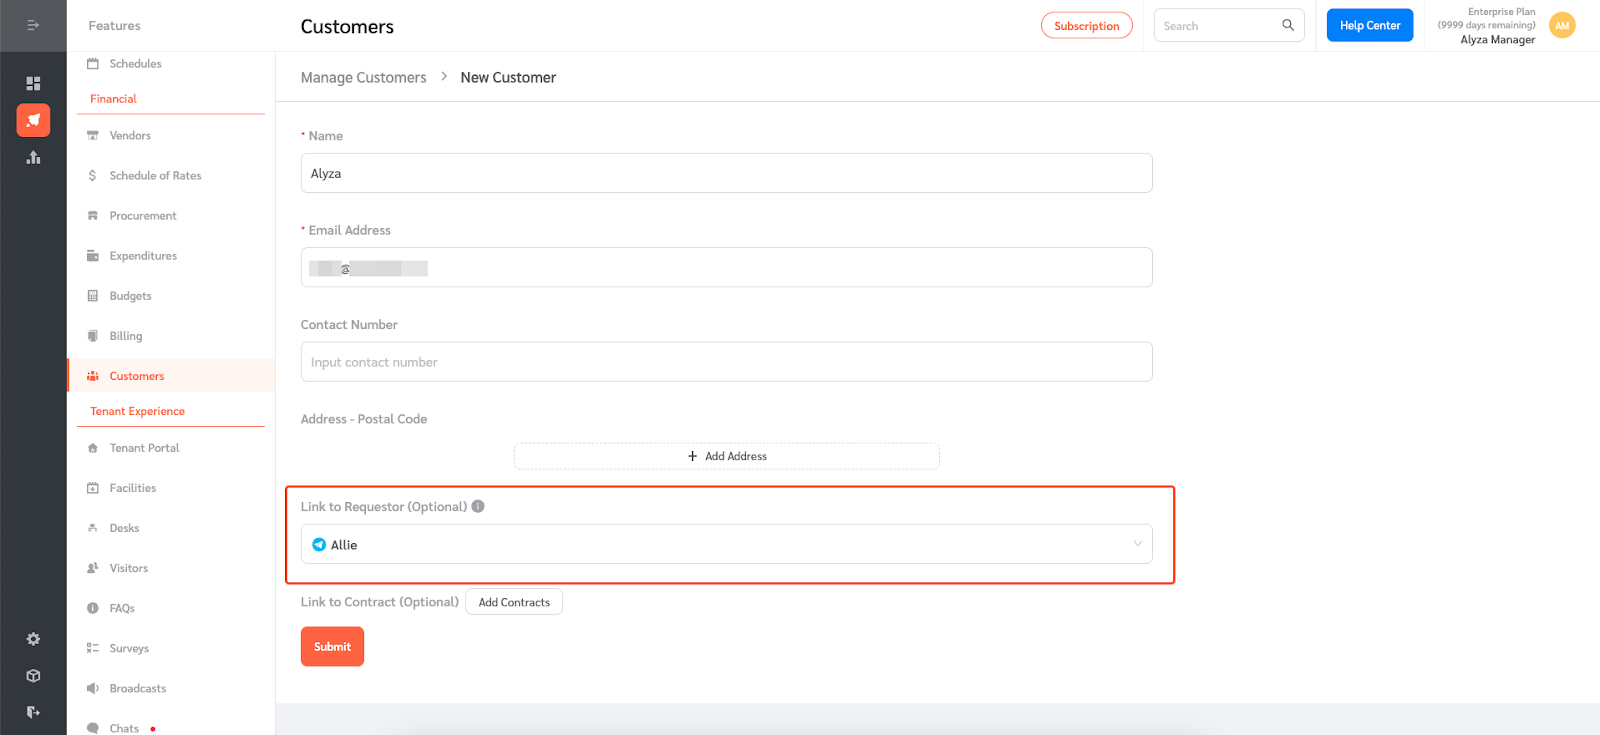
Task: Click the New Customer breadcrumb text
Action: pyautogui.click(x=508, y=77)
